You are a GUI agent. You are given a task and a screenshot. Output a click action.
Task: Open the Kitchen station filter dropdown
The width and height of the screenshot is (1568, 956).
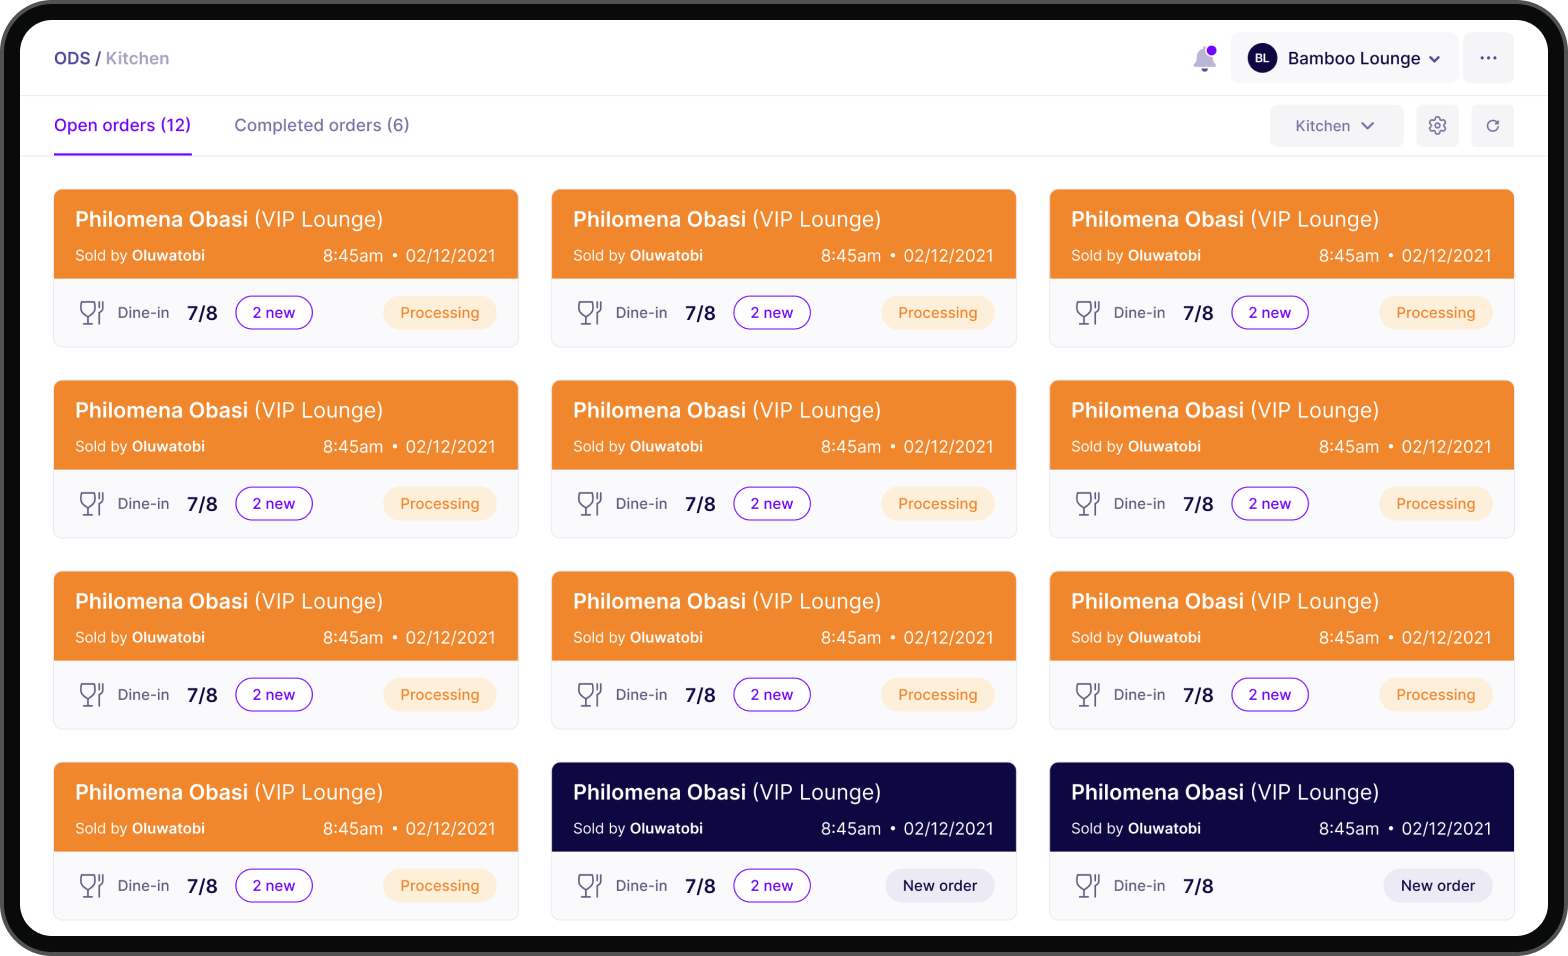(1335, 126)
